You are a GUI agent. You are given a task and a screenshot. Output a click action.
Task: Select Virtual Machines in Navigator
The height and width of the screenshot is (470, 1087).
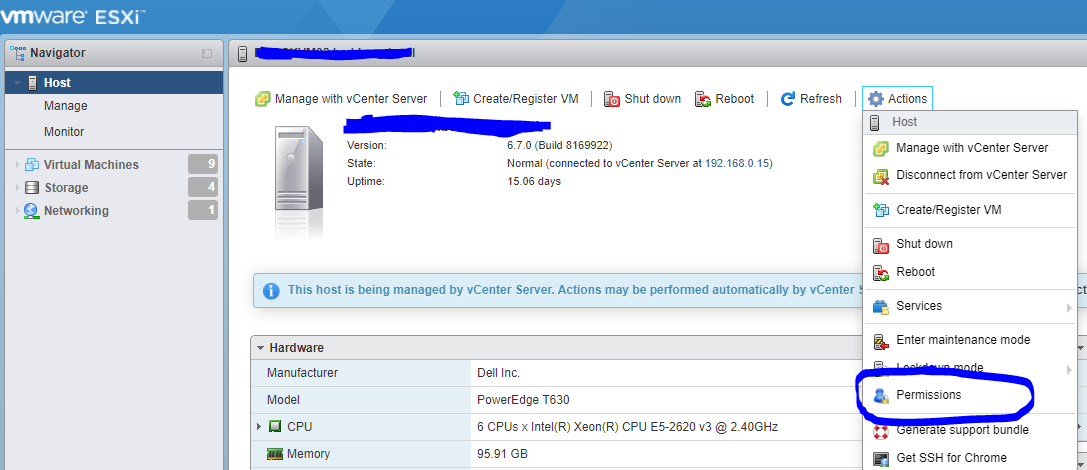click(x=92, y=165)
